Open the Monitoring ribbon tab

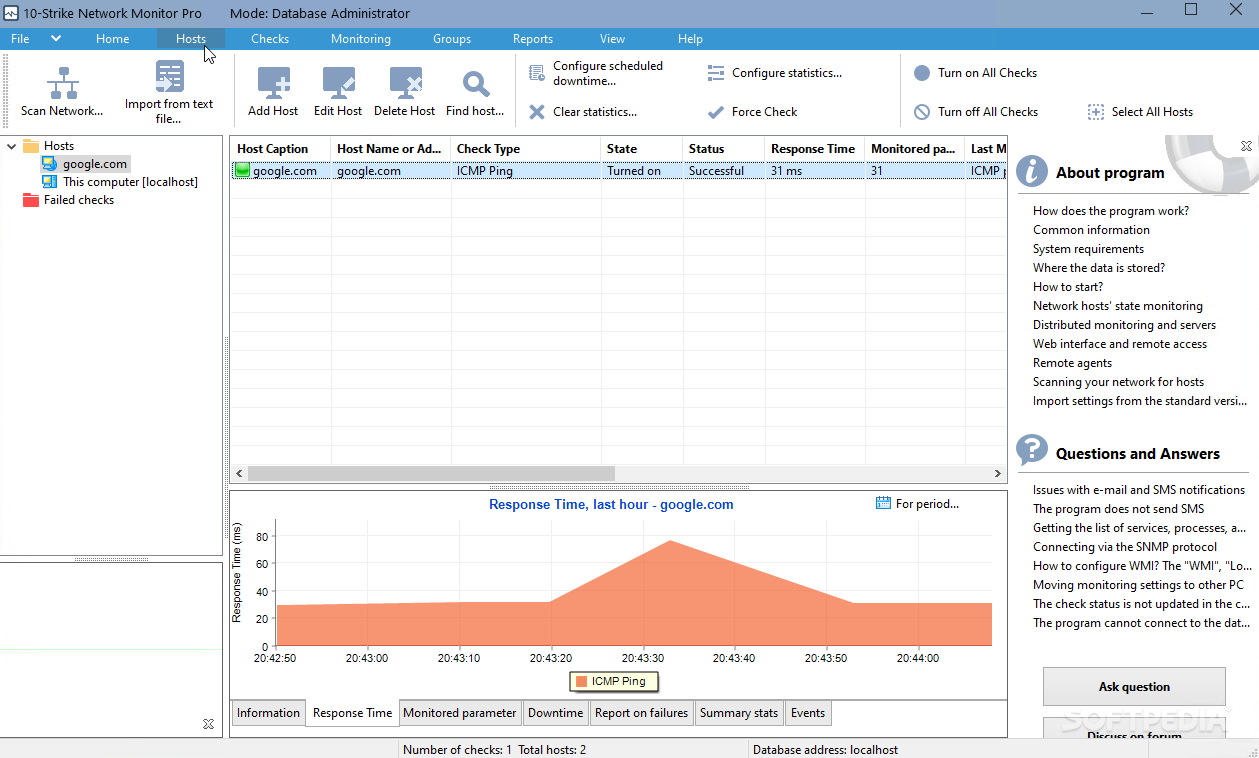coord(361,39)
